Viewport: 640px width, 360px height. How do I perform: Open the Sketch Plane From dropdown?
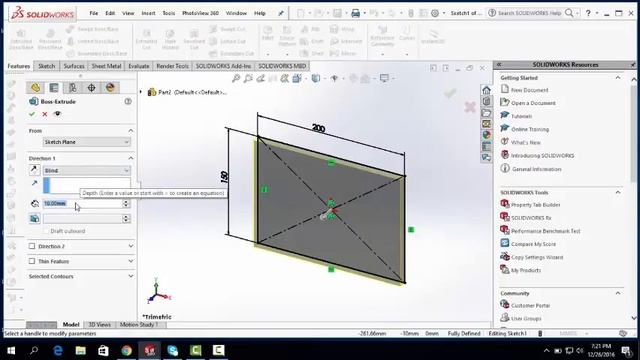[87, 142]
